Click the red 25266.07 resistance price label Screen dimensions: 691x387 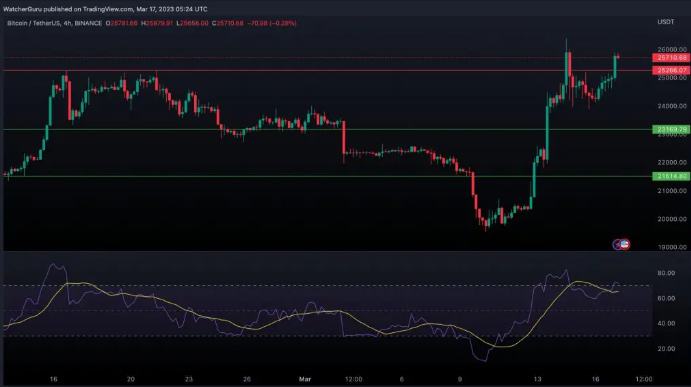[671, 71]
